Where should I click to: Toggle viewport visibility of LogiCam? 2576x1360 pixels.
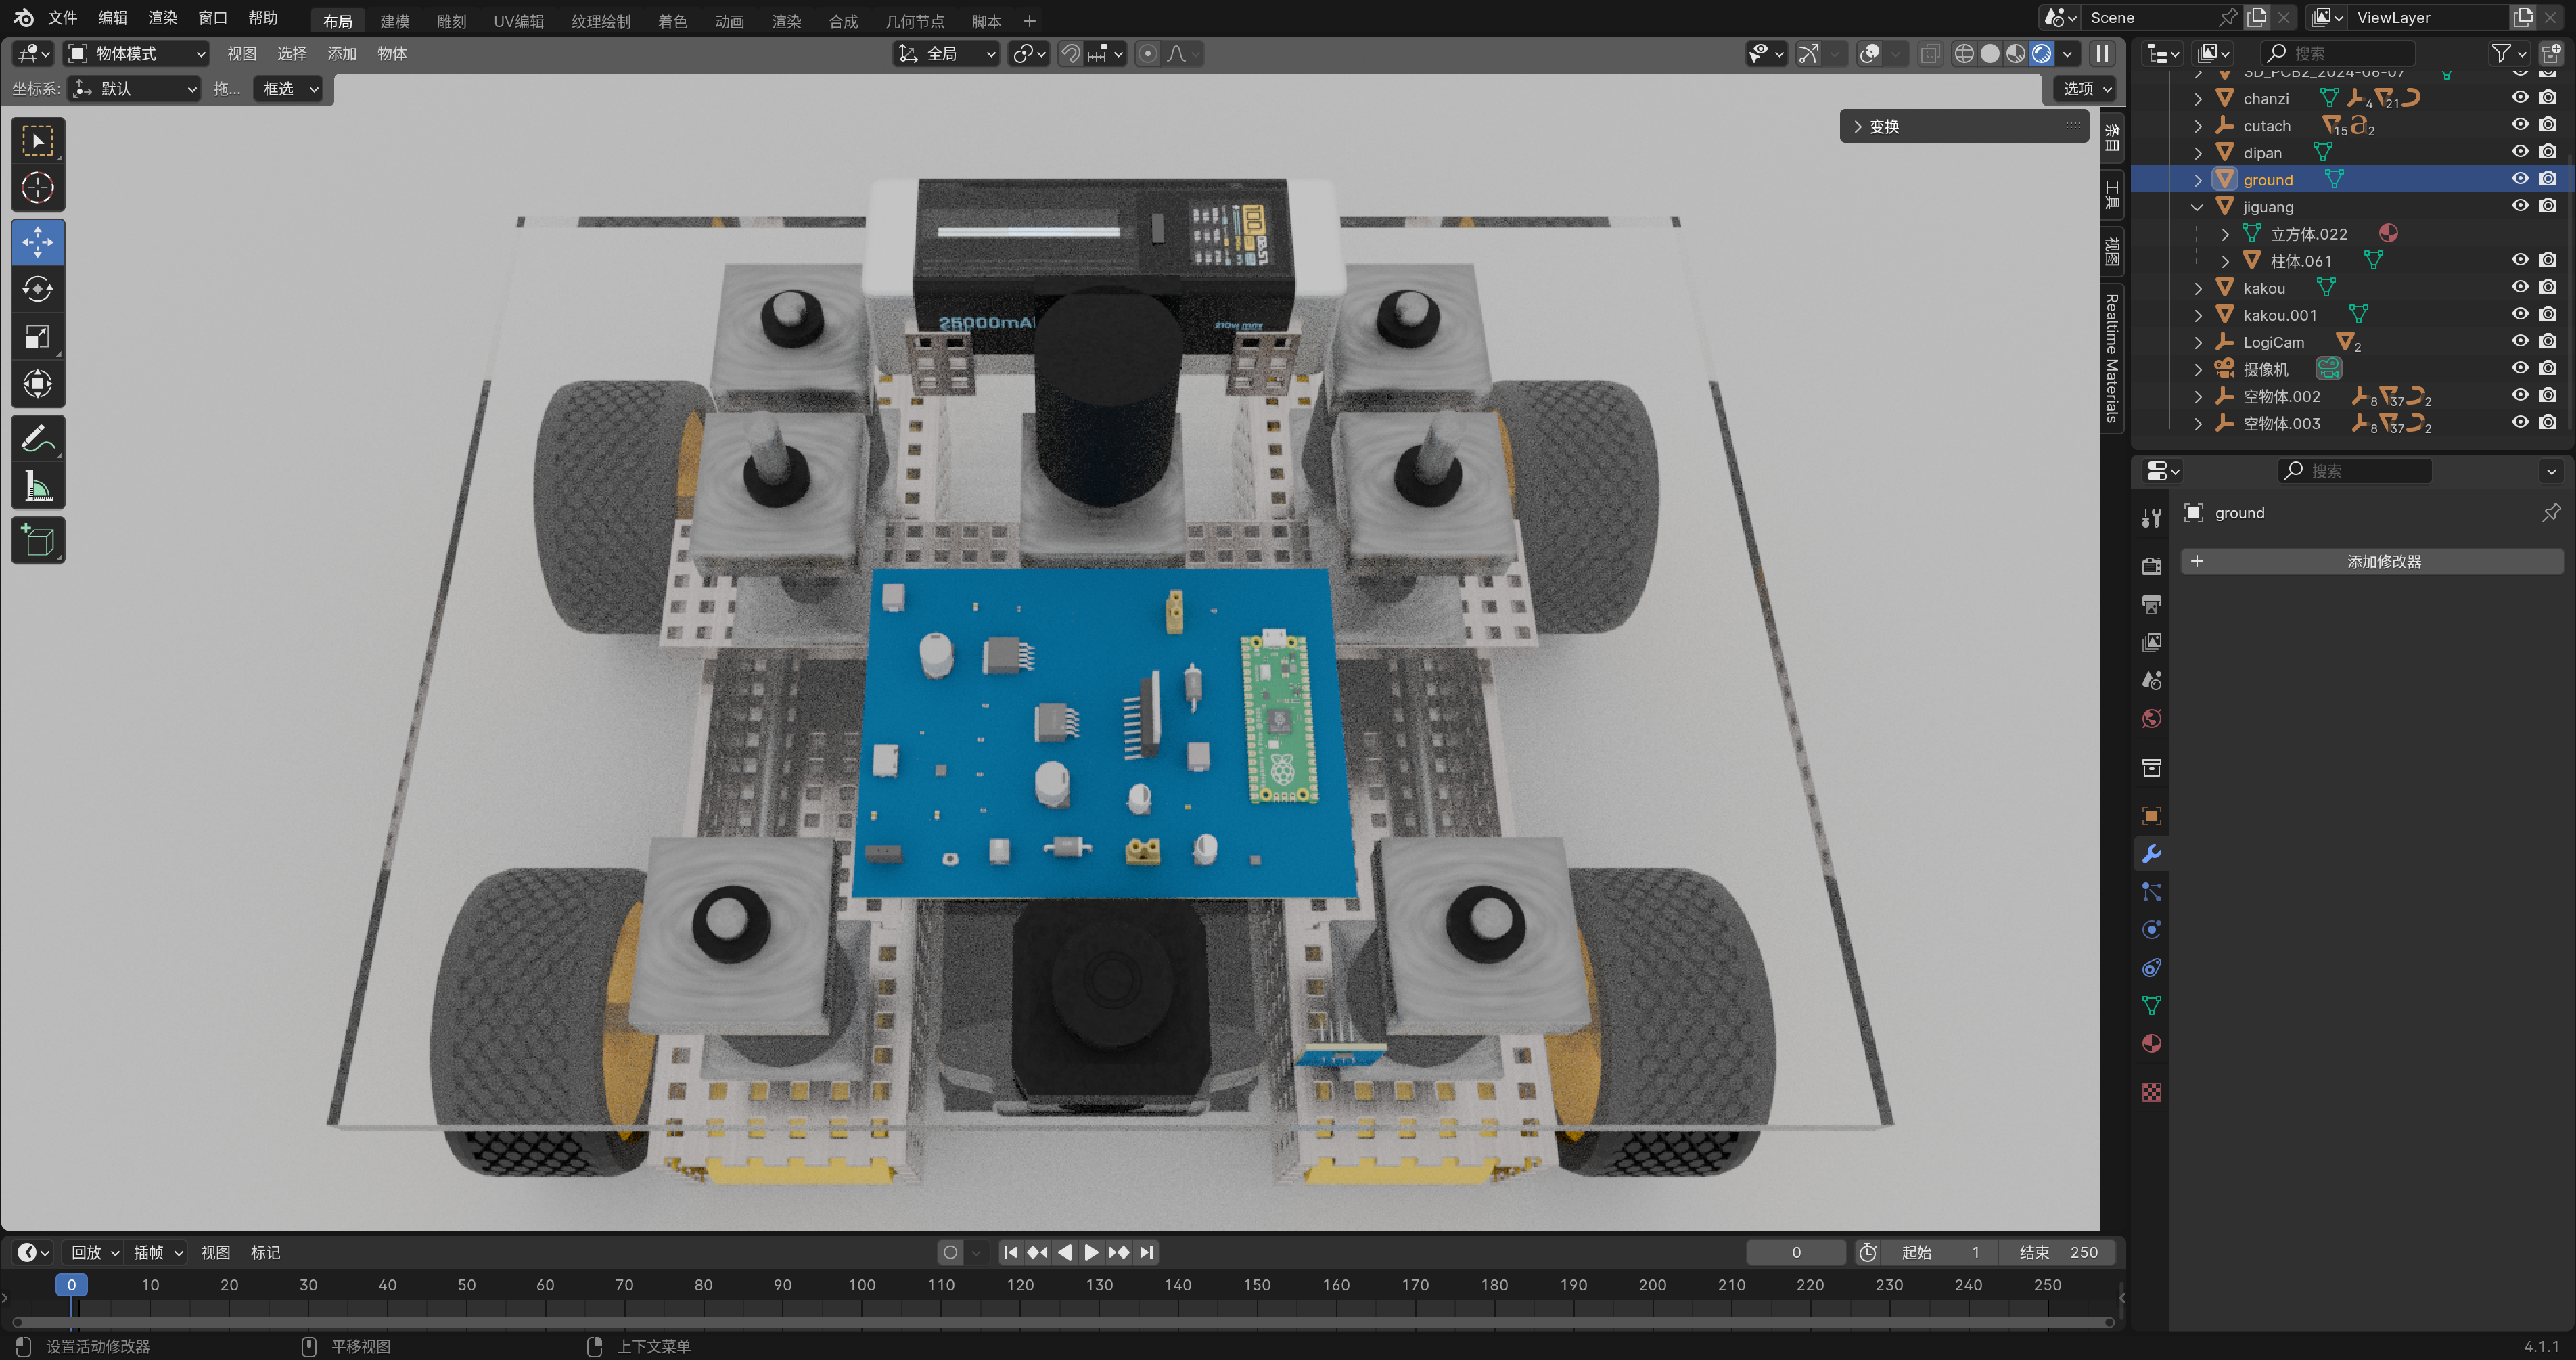[x=2520, y=341]
